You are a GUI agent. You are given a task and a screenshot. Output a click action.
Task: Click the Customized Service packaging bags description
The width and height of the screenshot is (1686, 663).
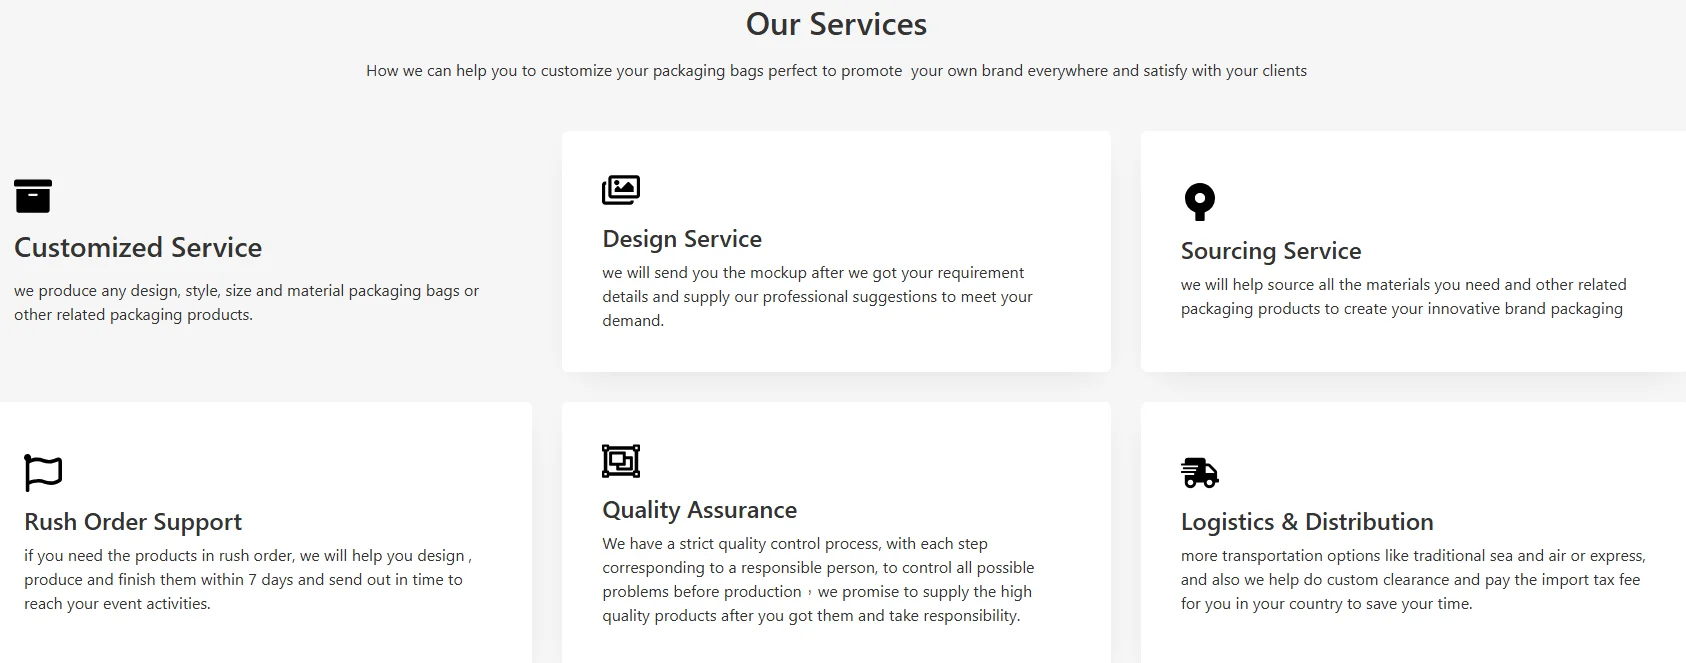[x=246, y=302]
